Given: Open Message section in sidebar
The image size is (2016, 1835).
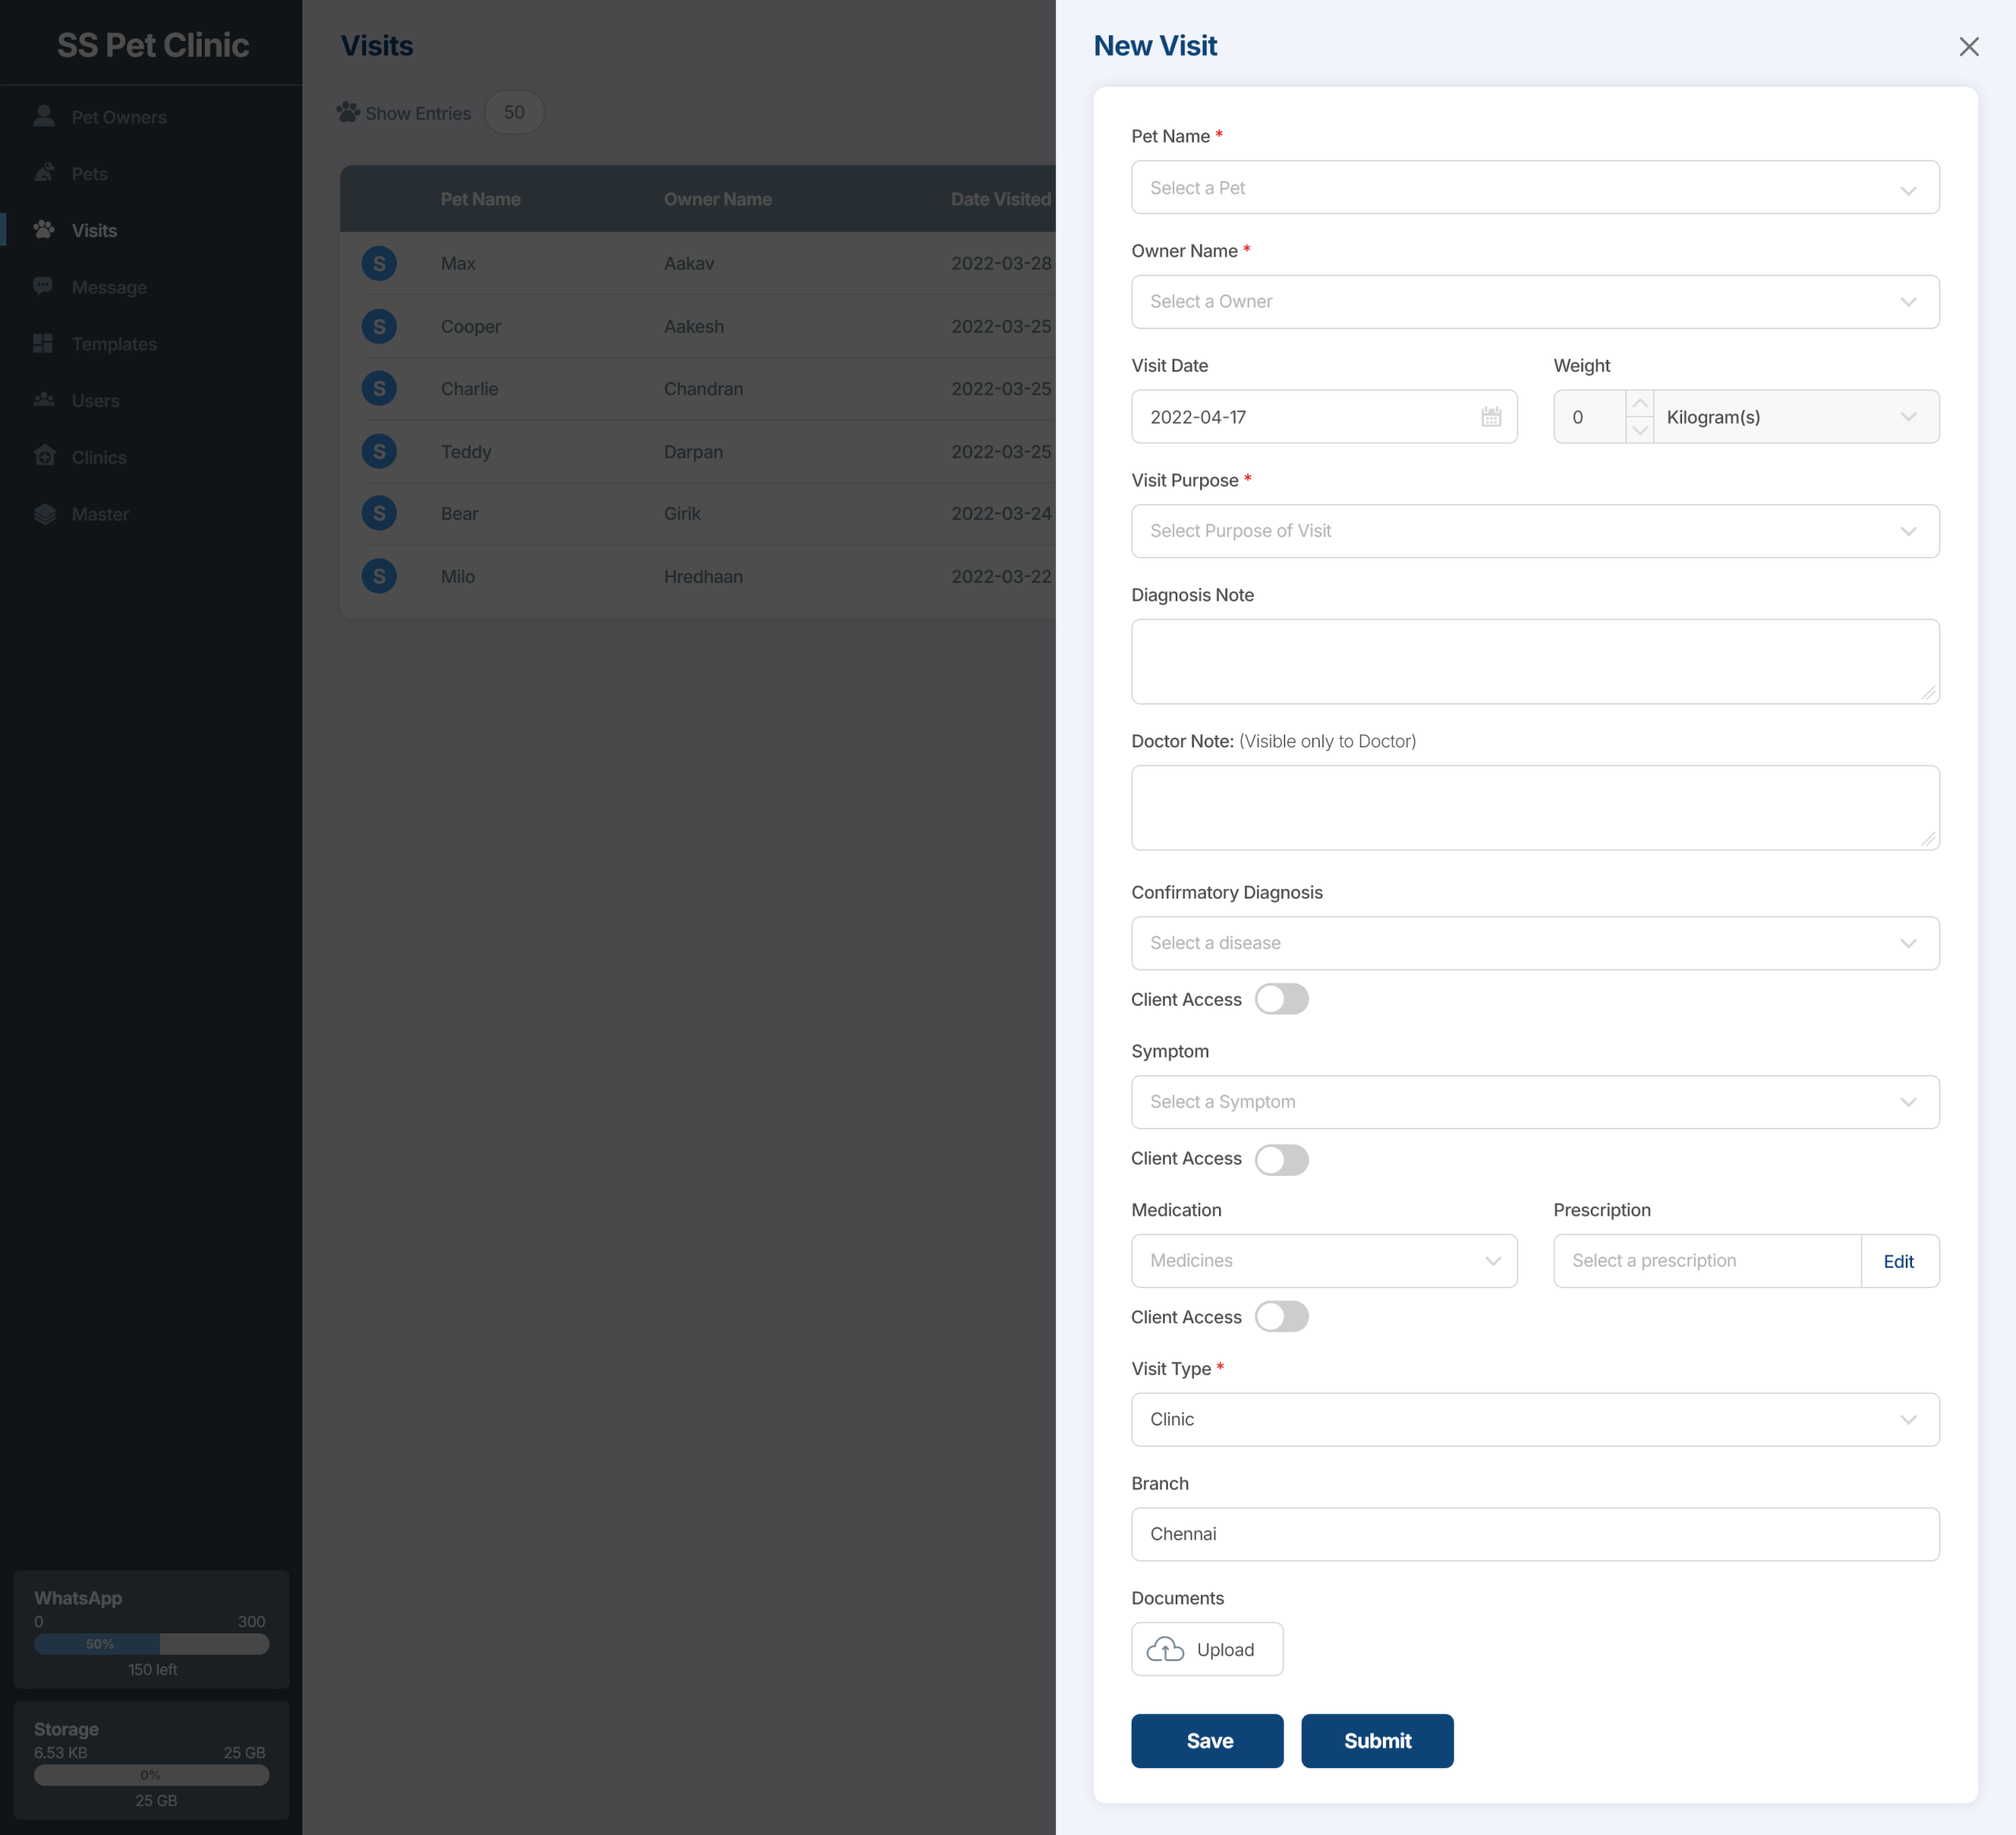Looking at the screenshot, I should [x=109, y=287].
